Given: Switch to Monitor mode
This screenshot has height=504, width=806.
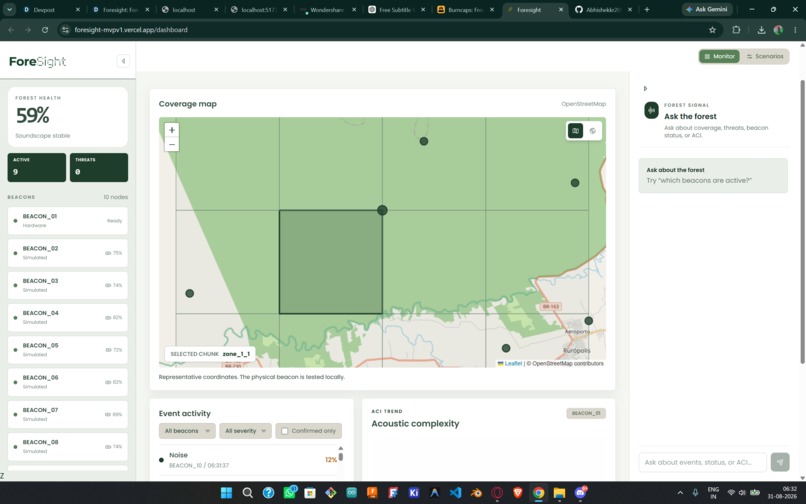Looking at the screenshot, I should pyautogui.click(x=719, y=57).
